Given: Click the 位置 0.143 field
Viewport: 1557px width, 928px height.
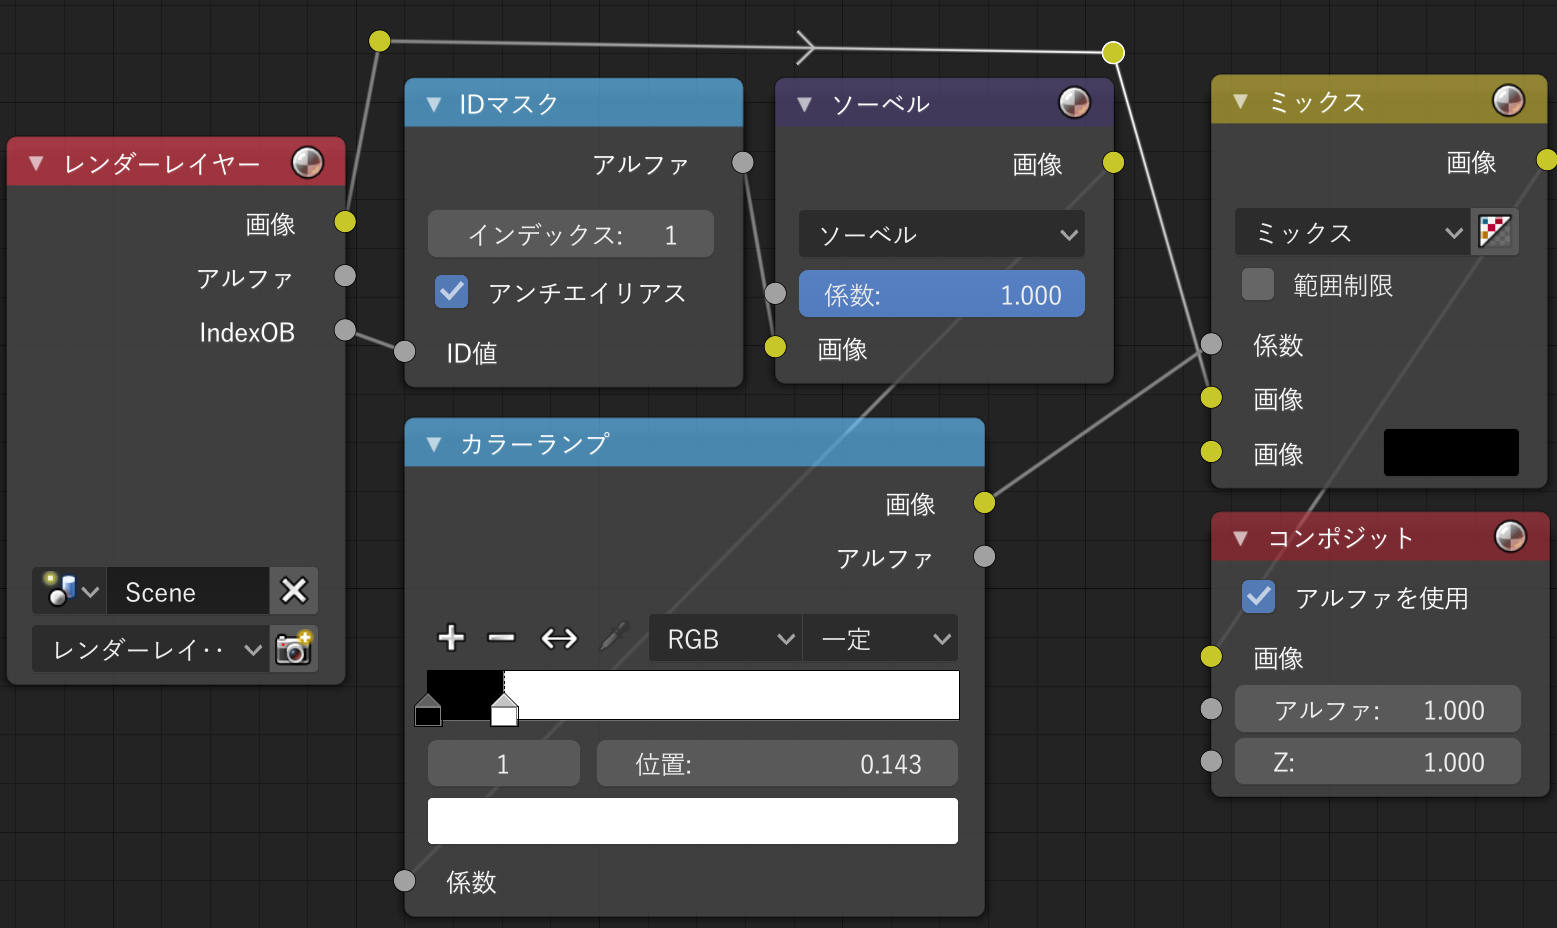Looking at the screenshot, I should coord(777,763).
